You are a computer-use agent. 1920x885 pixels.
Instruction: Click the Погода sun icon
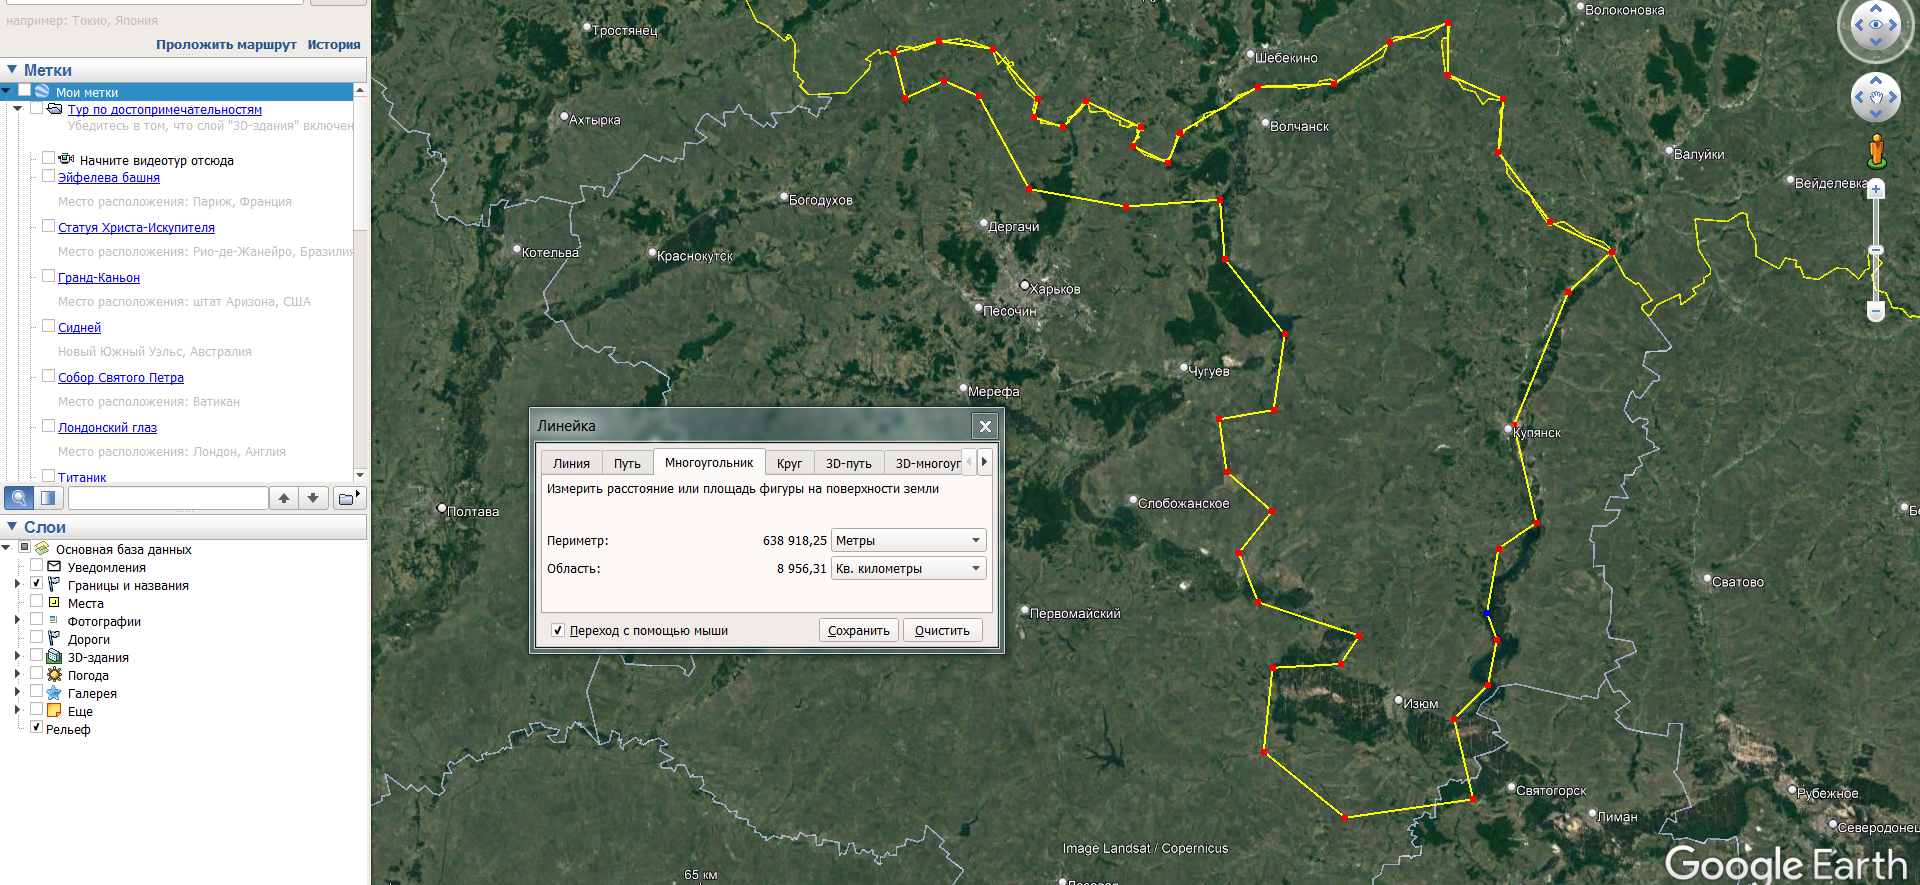(x=54, y=675)
